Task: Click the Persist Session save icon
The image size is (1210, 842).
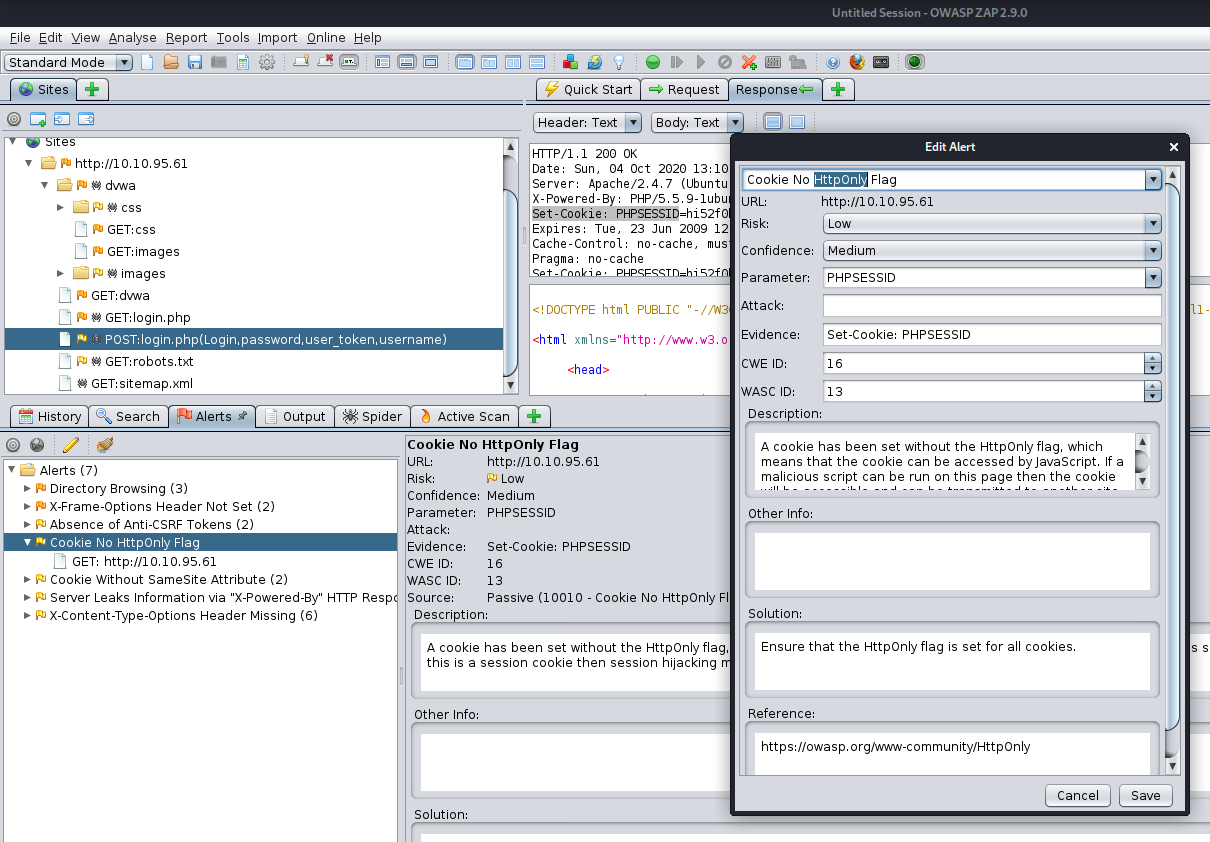Action: (195, 62)
